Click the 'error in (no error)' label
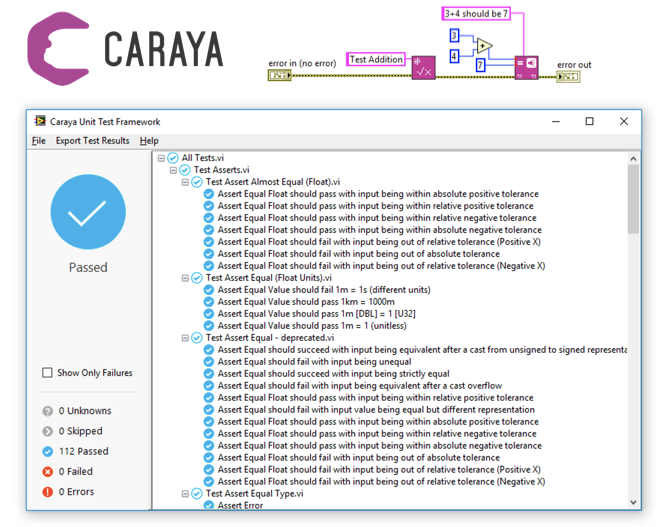Viewport: 666px width, 527px height. coord(302,63)
